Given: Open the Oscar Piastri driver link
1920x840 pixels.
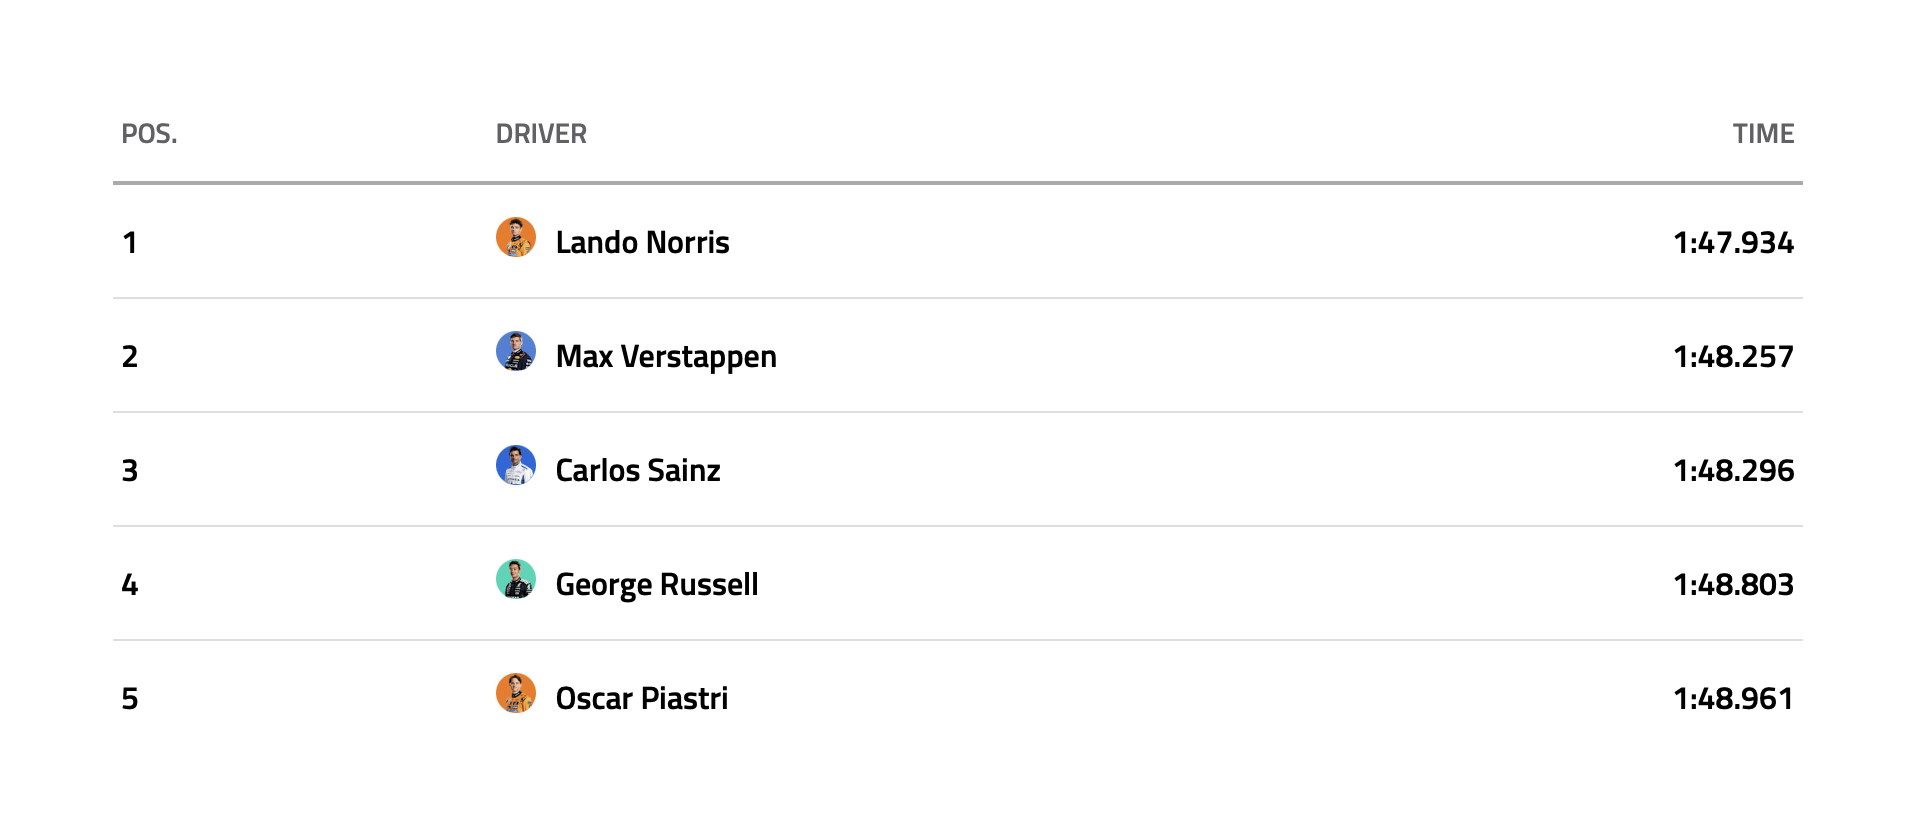Looking at the screenshot, I should coord(642,699).
